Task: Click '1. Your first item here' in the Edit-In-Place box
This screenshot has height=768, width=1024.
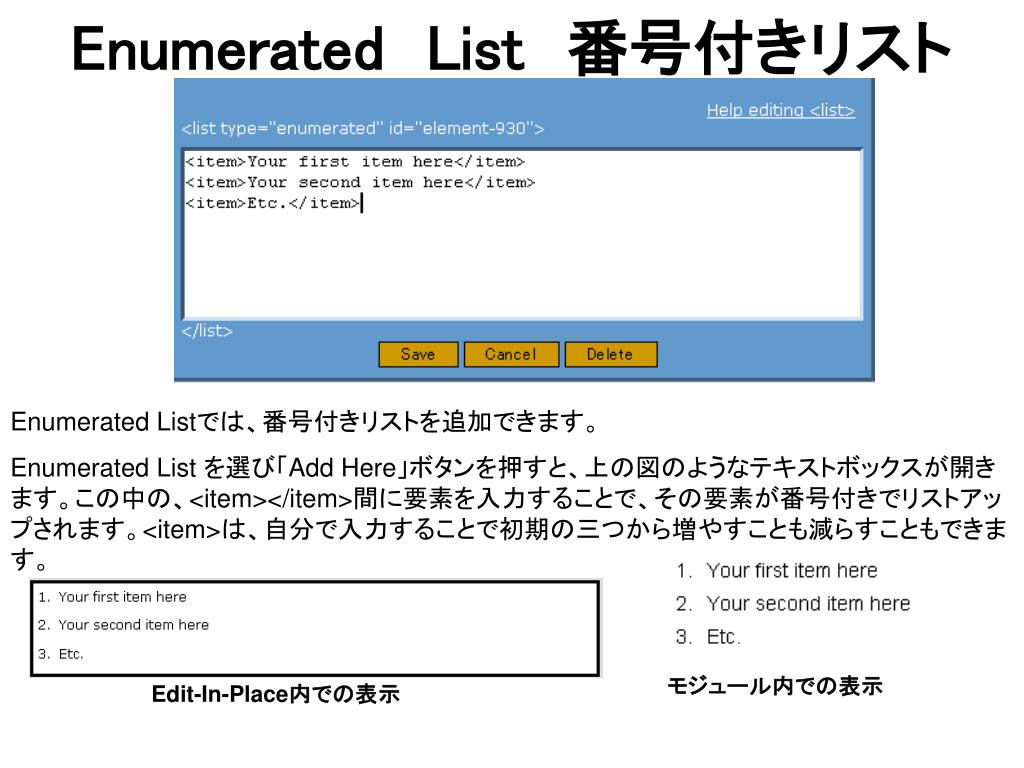Action: [112, 597]
